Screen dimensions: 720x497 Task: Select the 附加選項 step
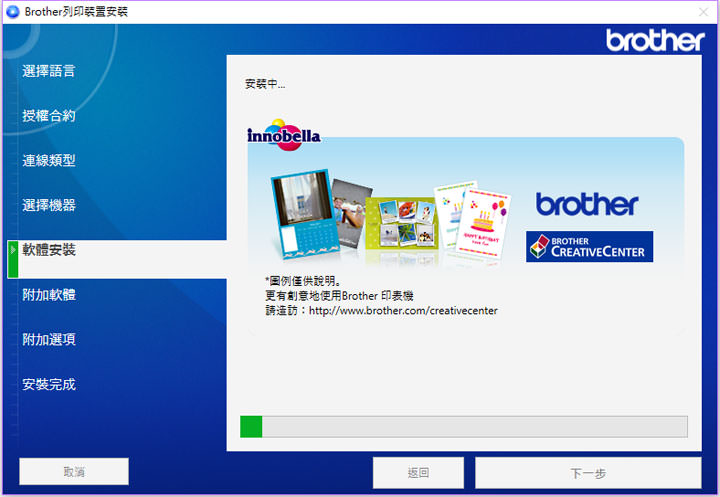pos(49,339)
